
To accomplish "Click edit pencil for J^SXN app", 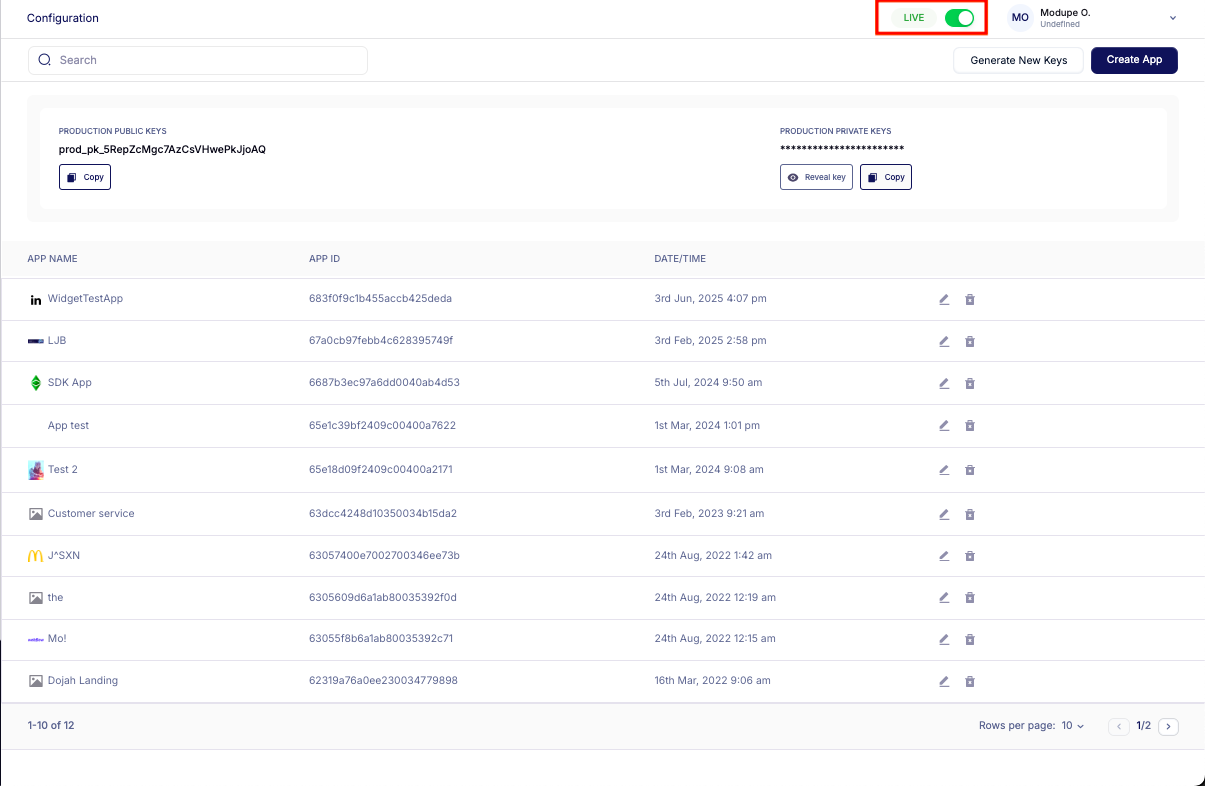I will pyautogui.click(x=944, y=556).
